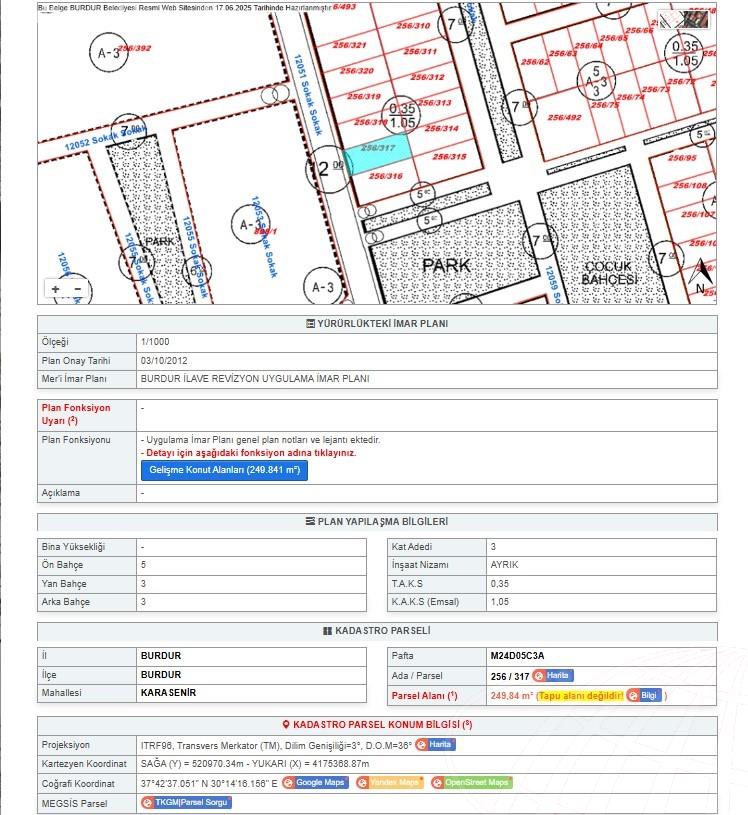Select K.A.K.S (Emsal) value 1,05
748x815 pixels.
pyautogui.click(x=500, y=601)
